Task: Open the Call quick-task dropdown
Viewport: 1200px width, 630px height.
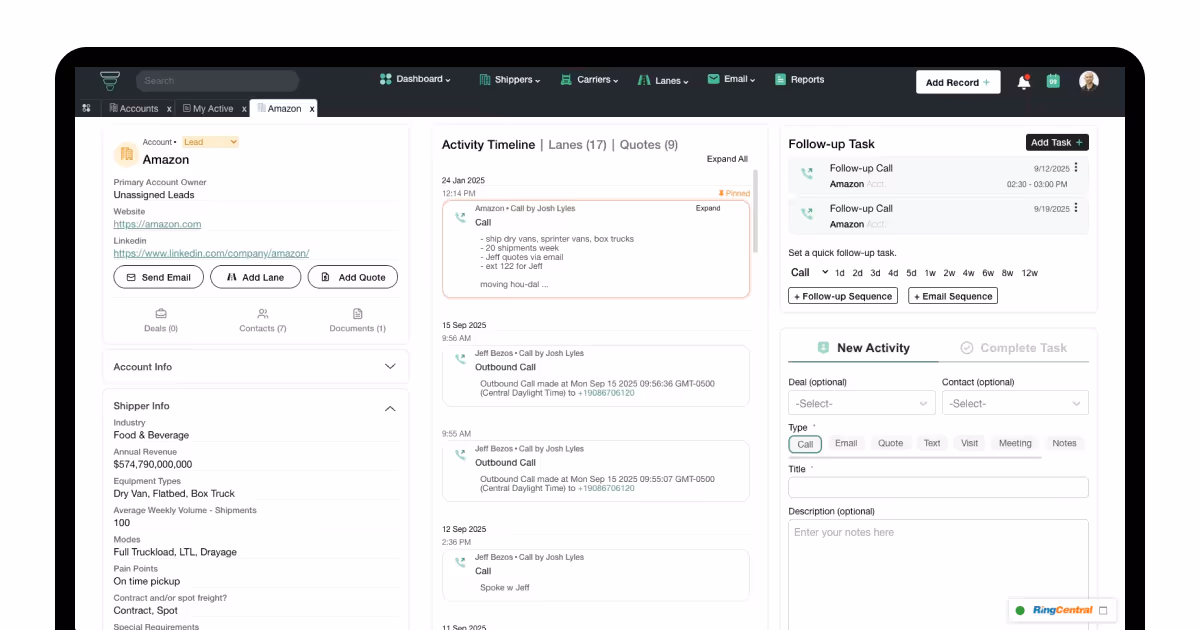Action: [804, 272]
